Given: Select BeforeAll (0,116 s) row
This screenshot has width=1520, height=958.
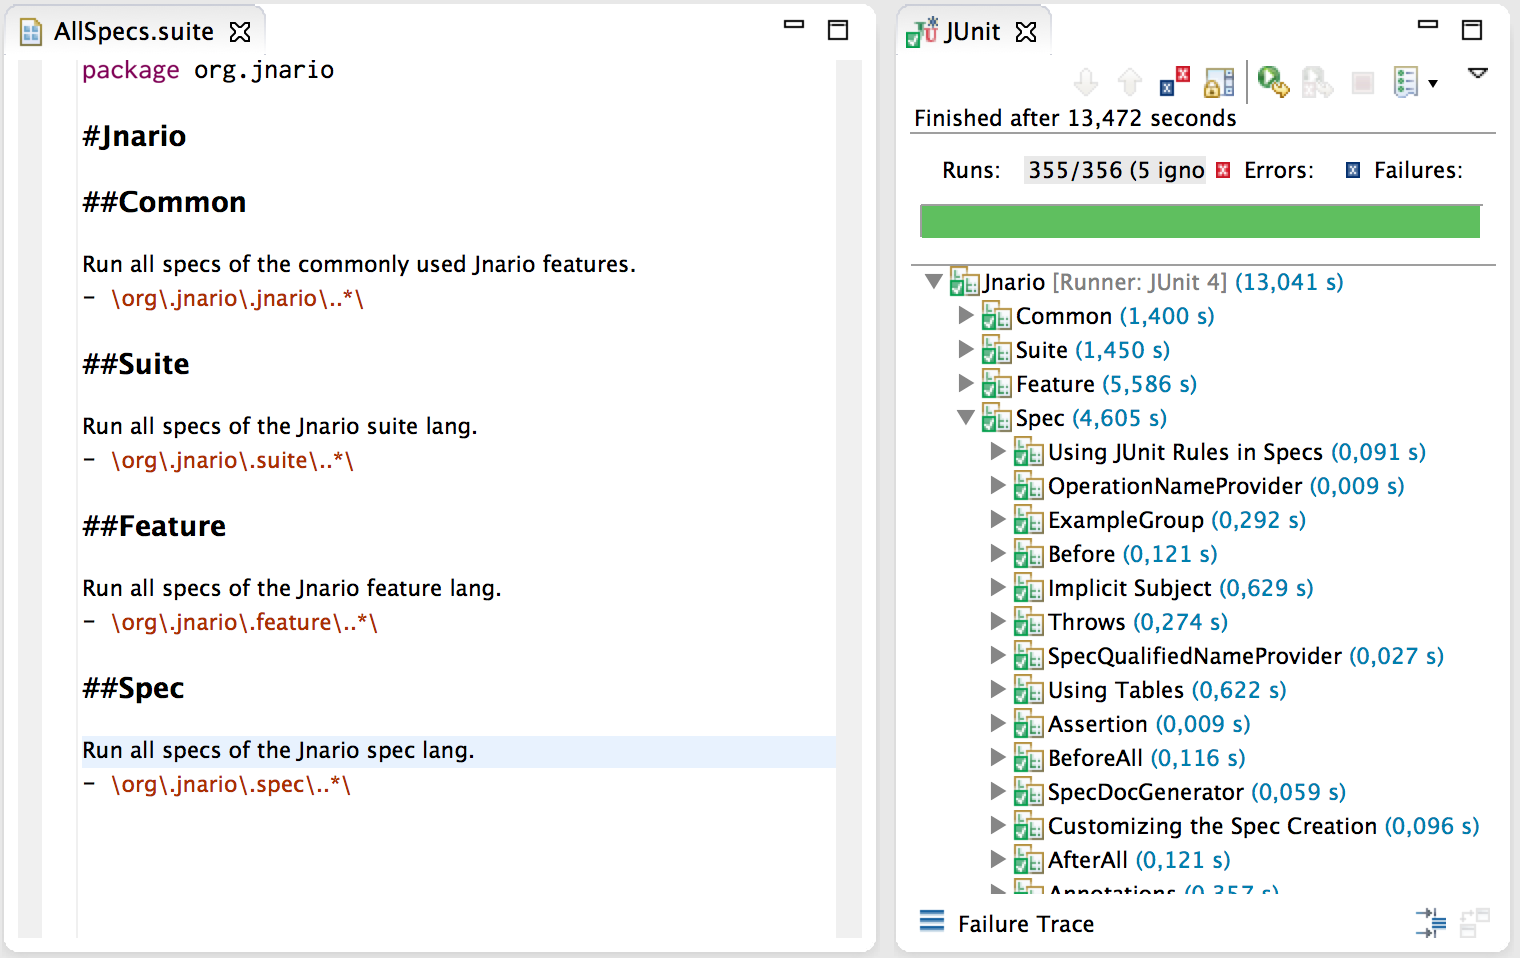Looking at the screenshot, I should (1147, 758).
